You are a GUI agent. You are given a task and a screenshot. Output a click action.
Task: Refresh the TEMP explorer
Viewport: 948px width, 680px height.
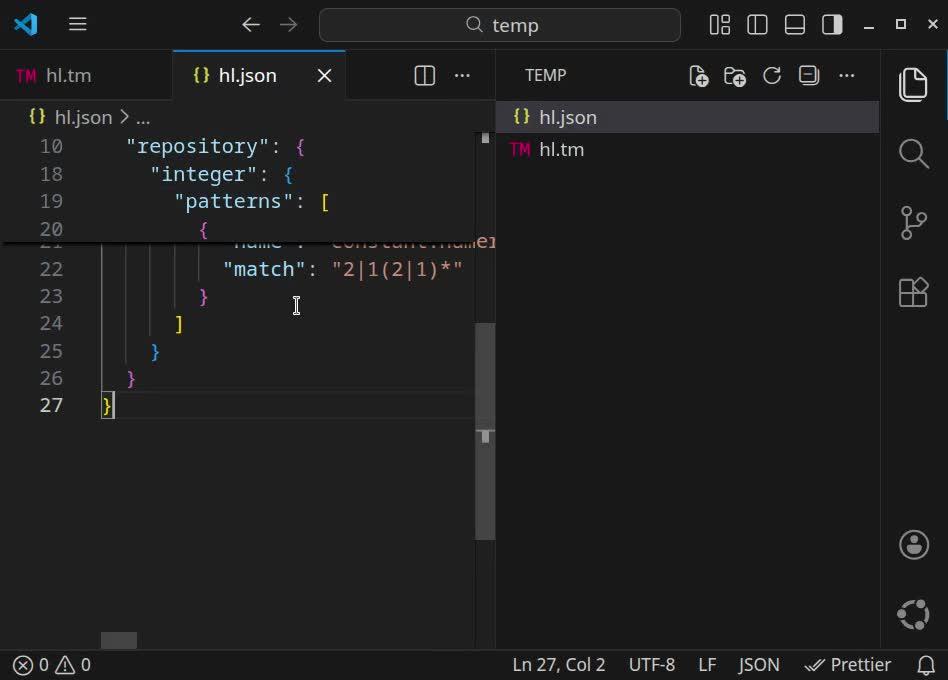771,75
